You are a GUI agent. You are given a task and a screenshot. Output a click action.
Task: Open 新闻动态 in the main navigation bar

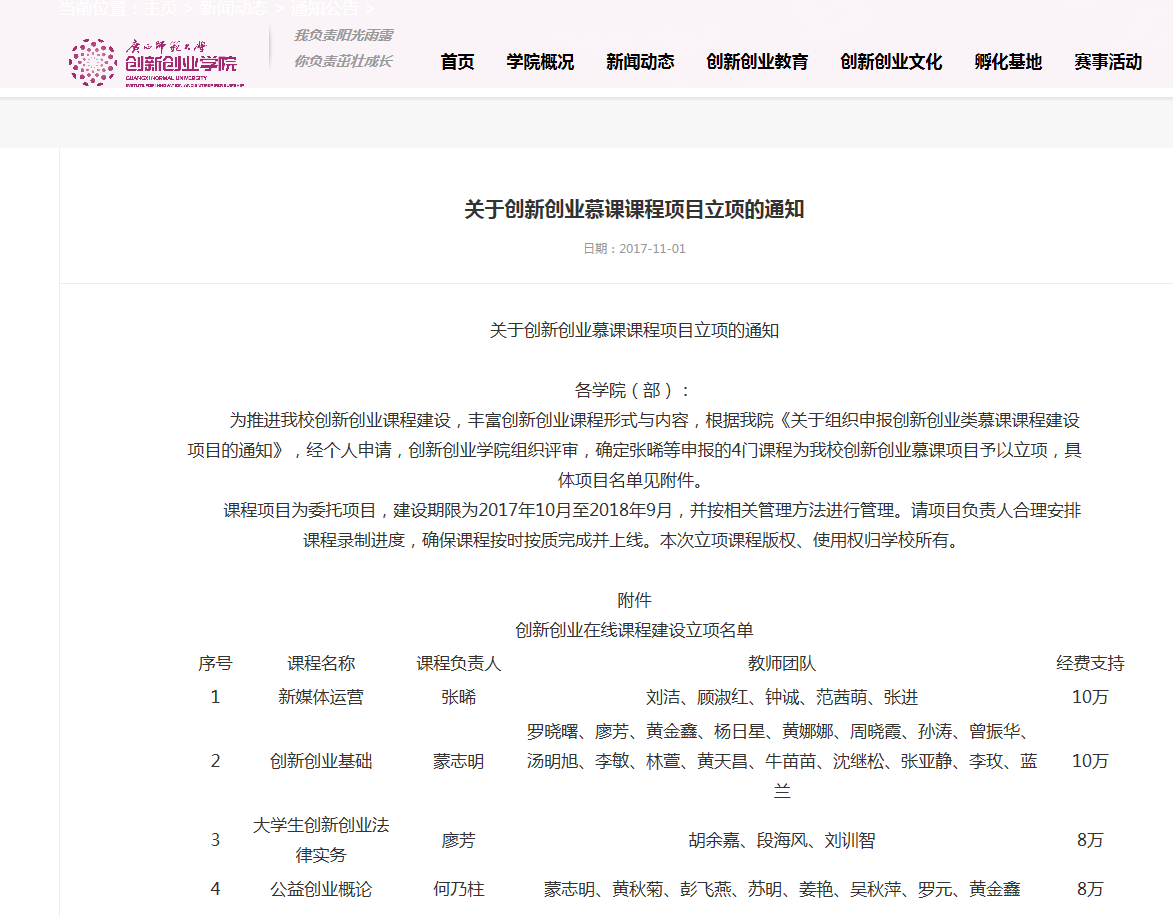[640, 62]
